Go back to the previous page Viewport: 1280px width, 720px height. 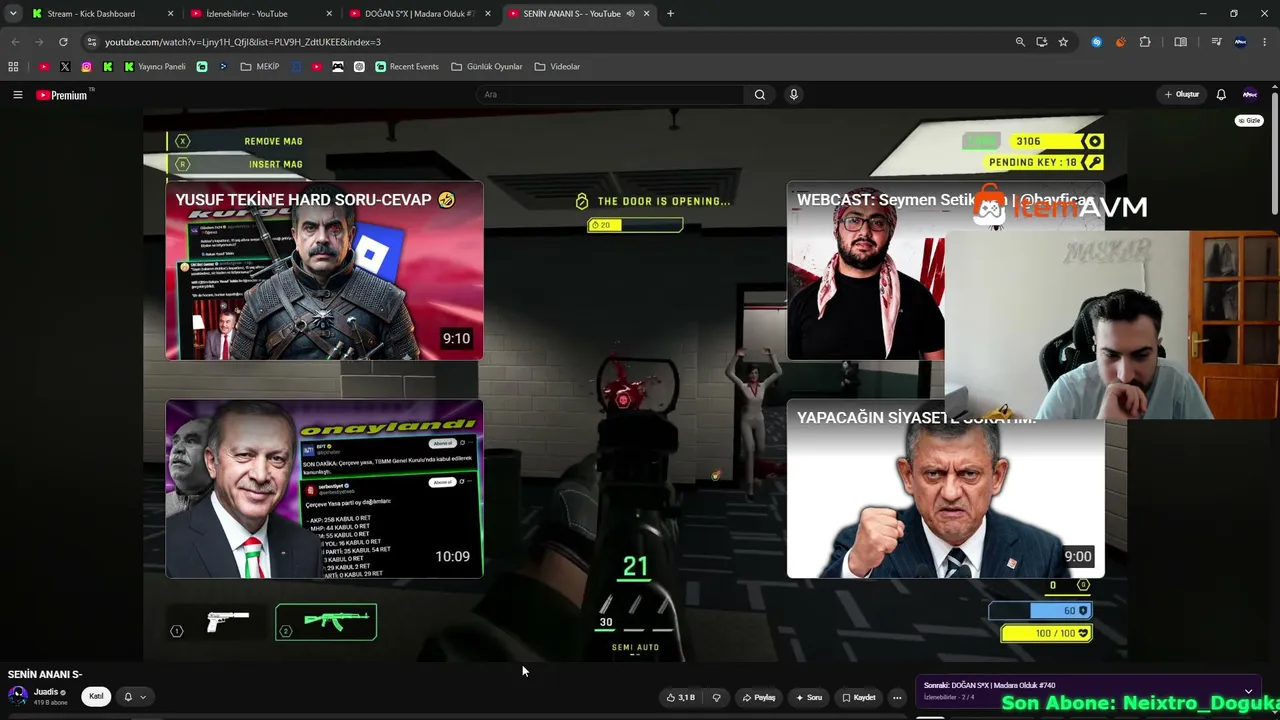(15, 42)
